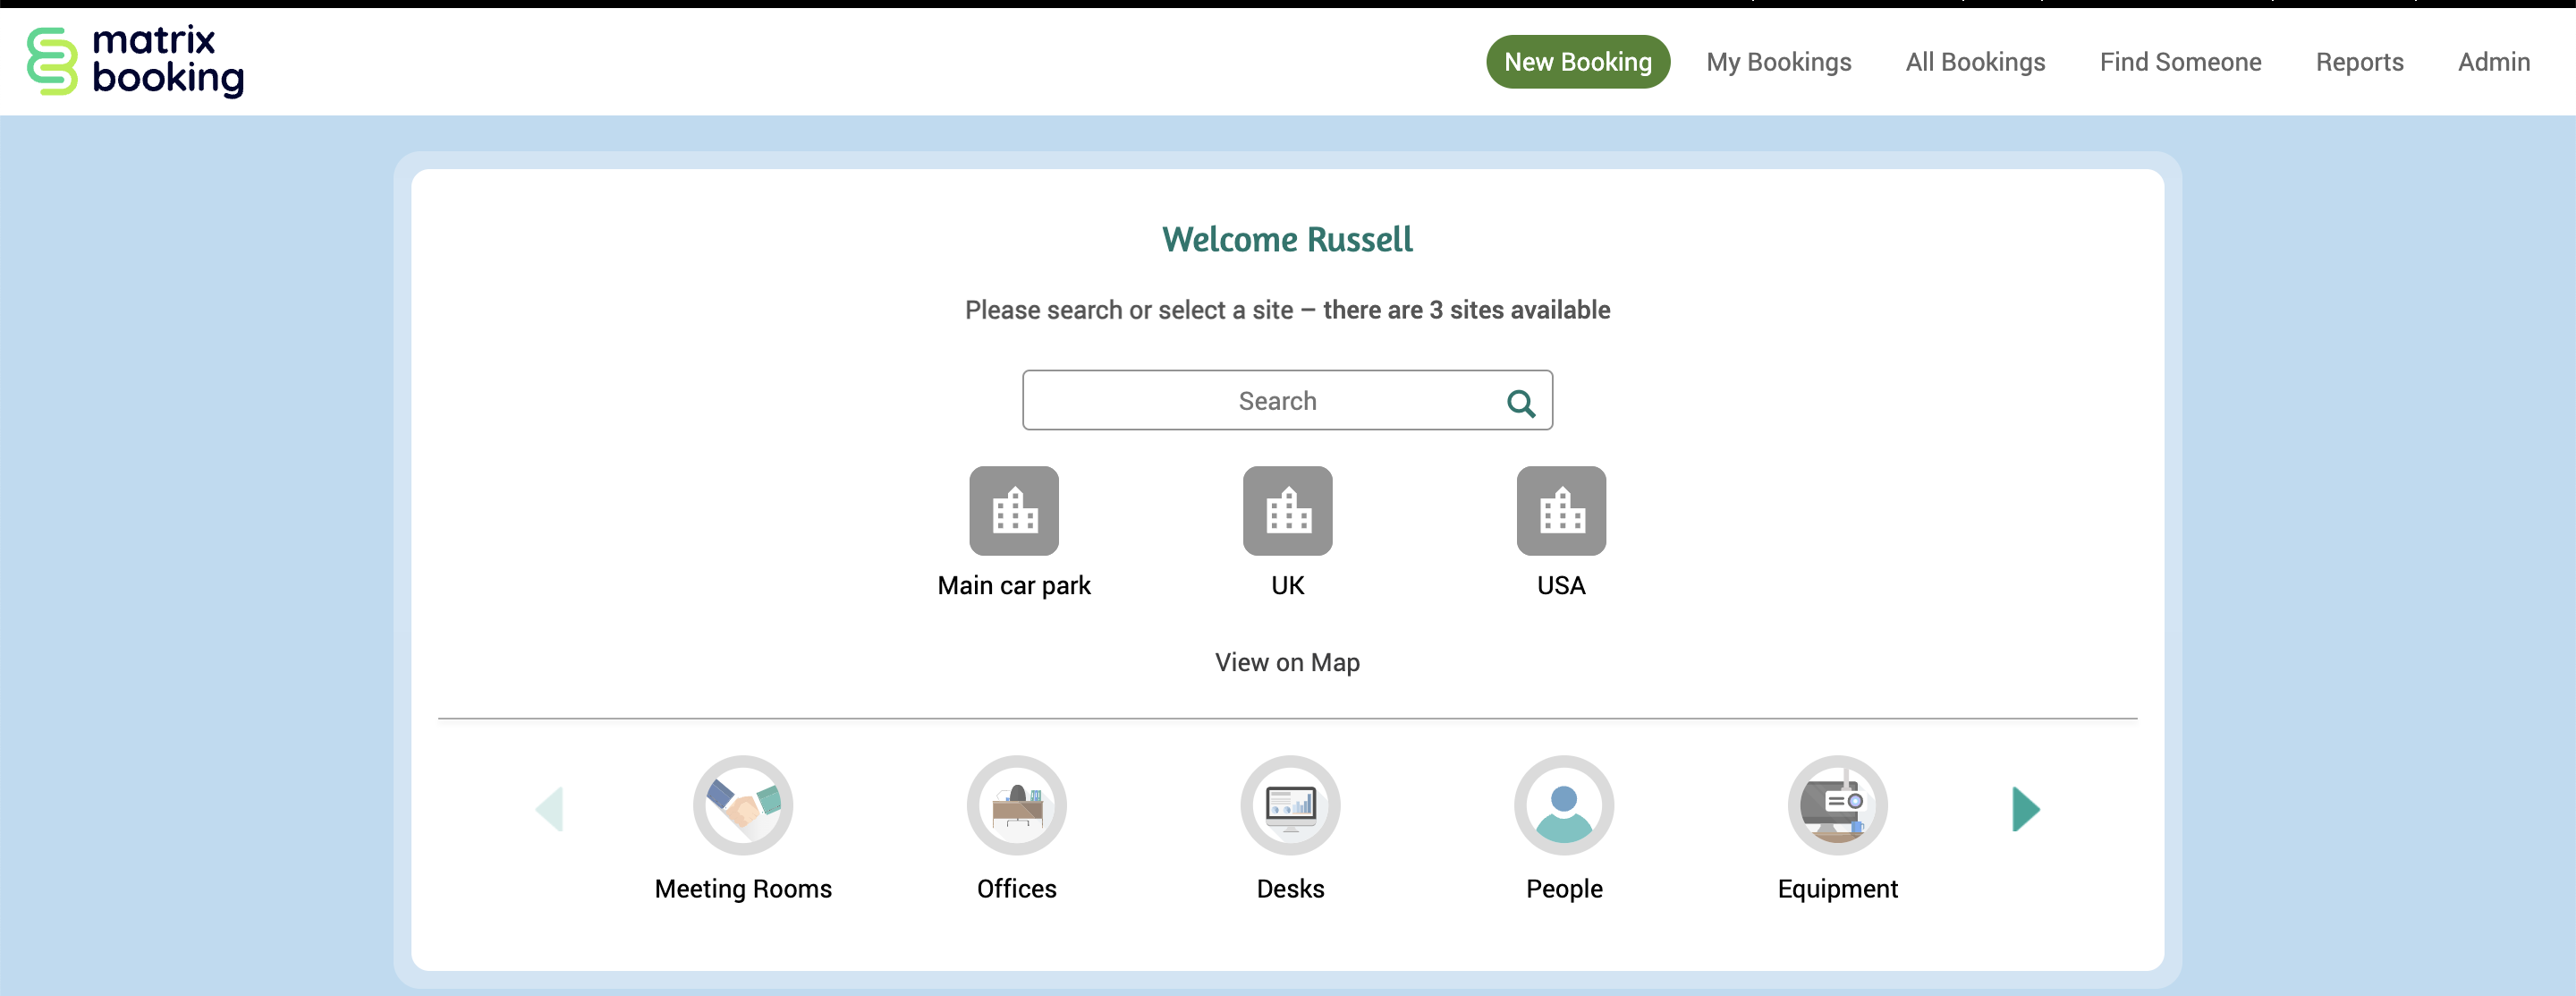Choose the Meeting Rooms handshake icon
This screenshot has width=2576, height=996.
tap(742, 805)
